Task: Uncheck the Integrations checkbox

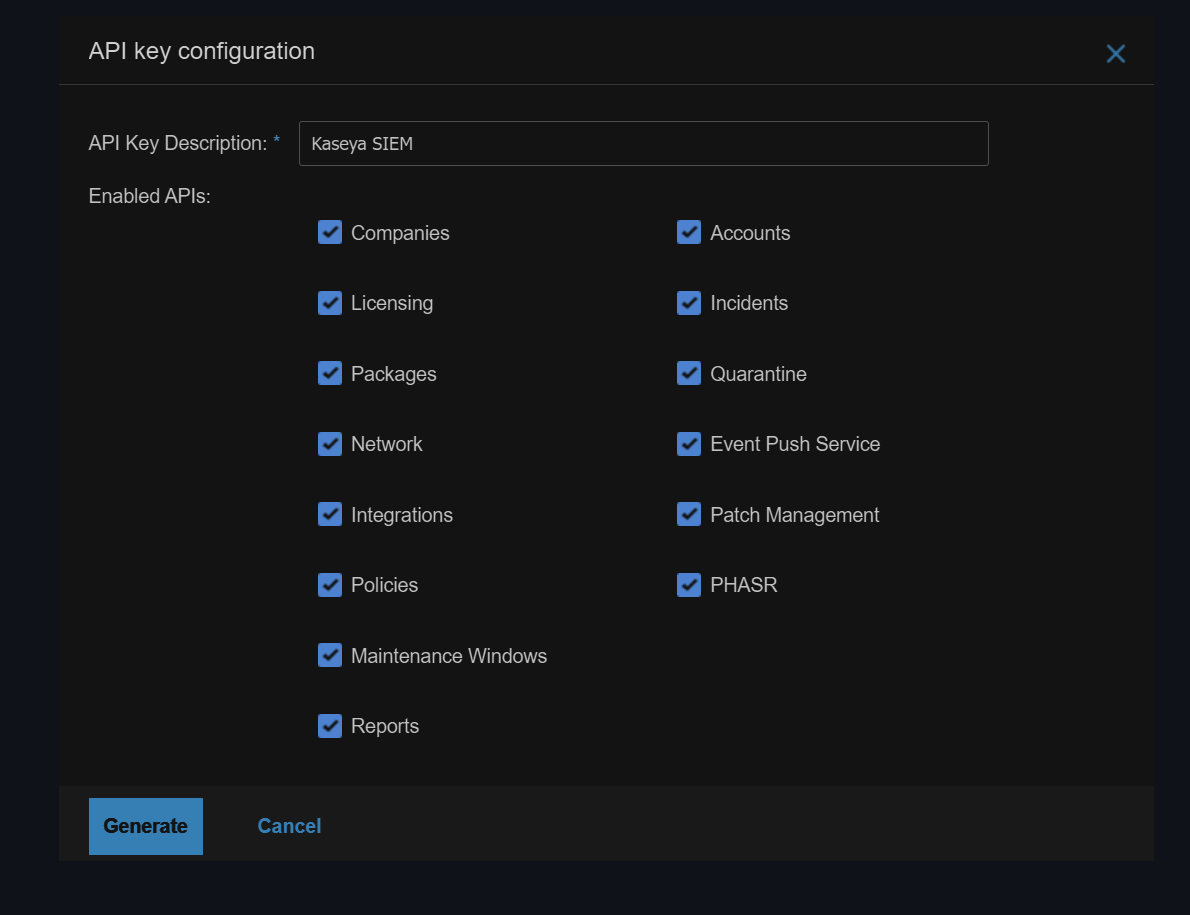Action: coord(329,514)
